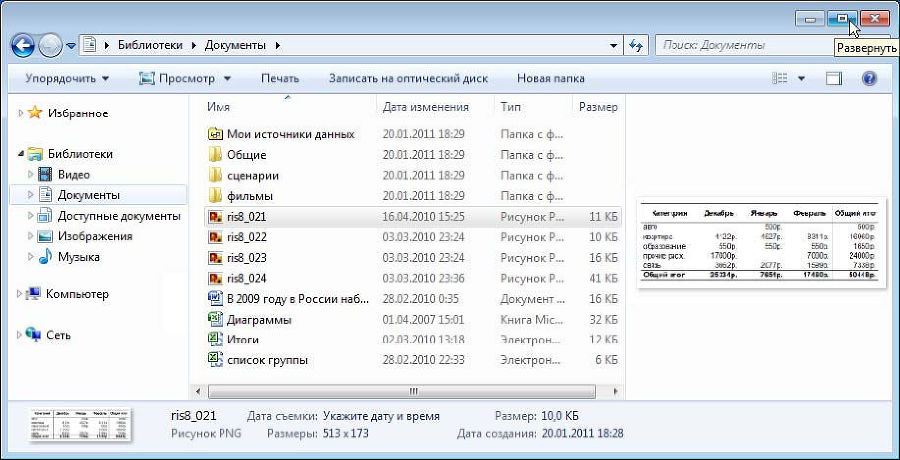
Task: Click the left arrow of the horizontal scrollbar
Action: (199, 391)
